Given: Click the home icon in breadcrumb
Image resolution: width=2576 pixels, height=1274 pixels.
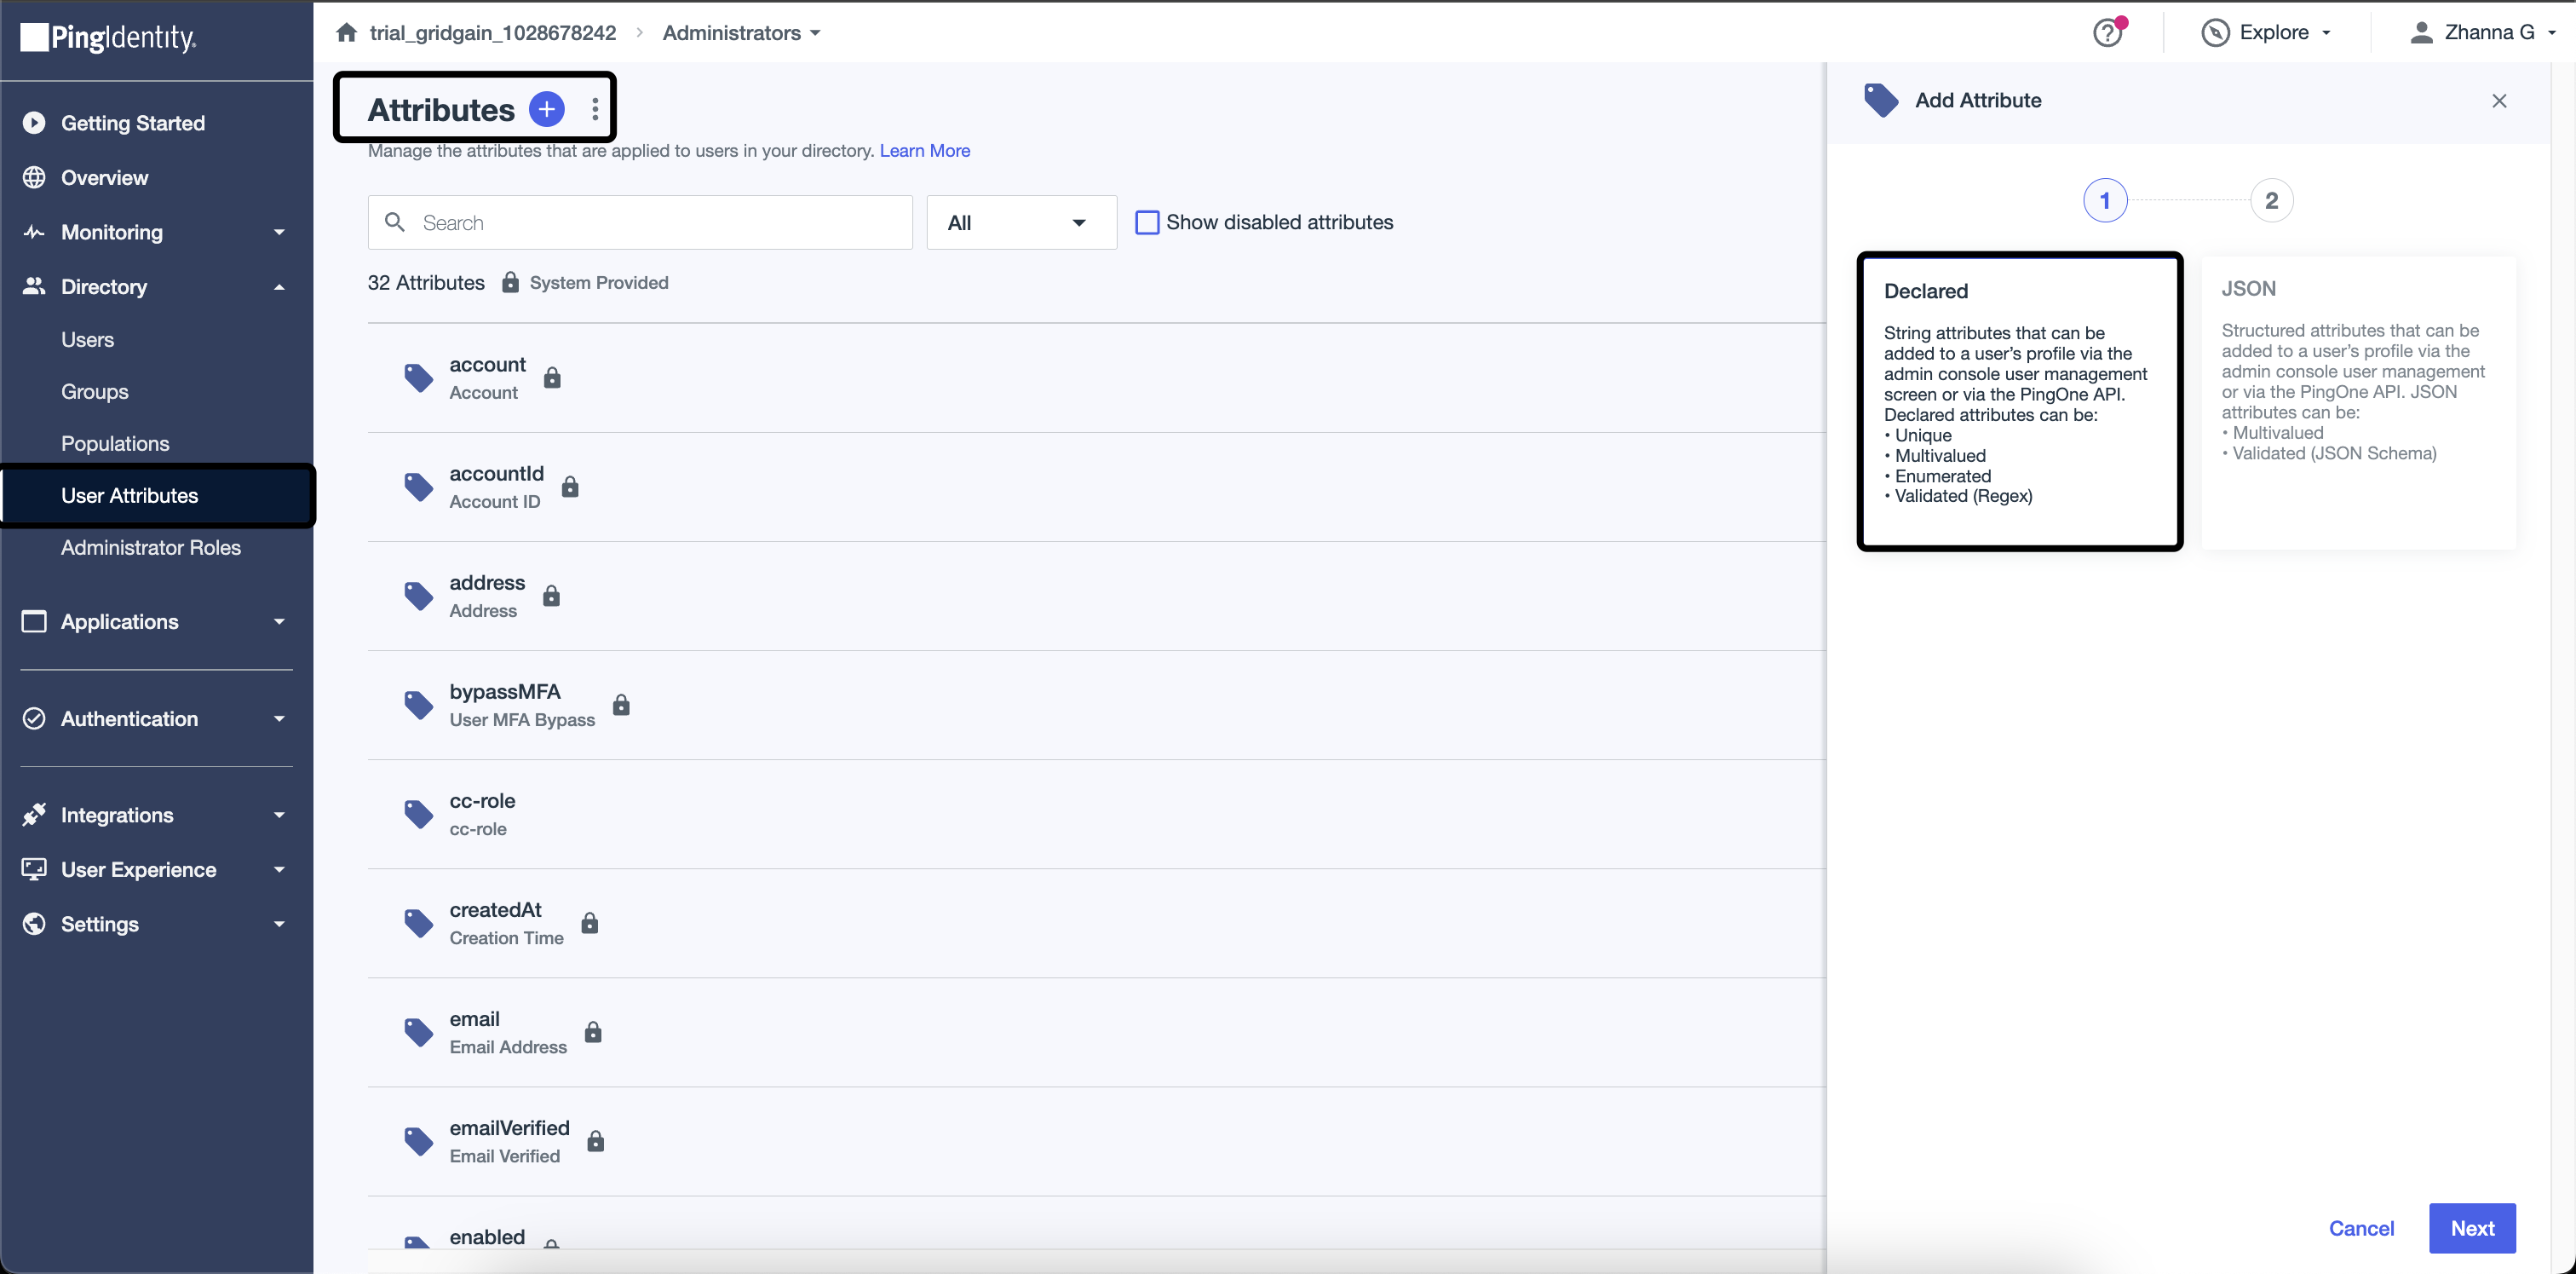Looking at the screenshot, I should click(x=347, y=33).
